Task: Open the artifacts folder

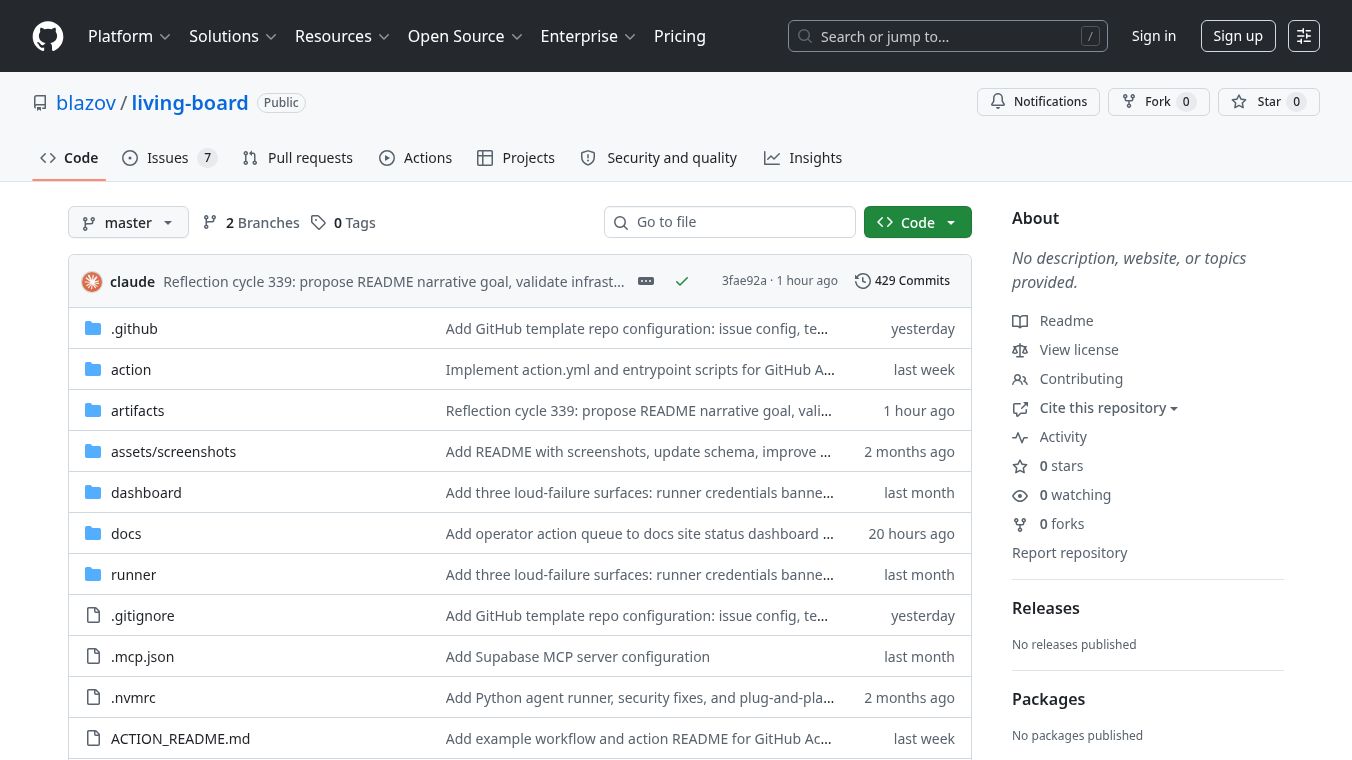Action: [137, 411]
